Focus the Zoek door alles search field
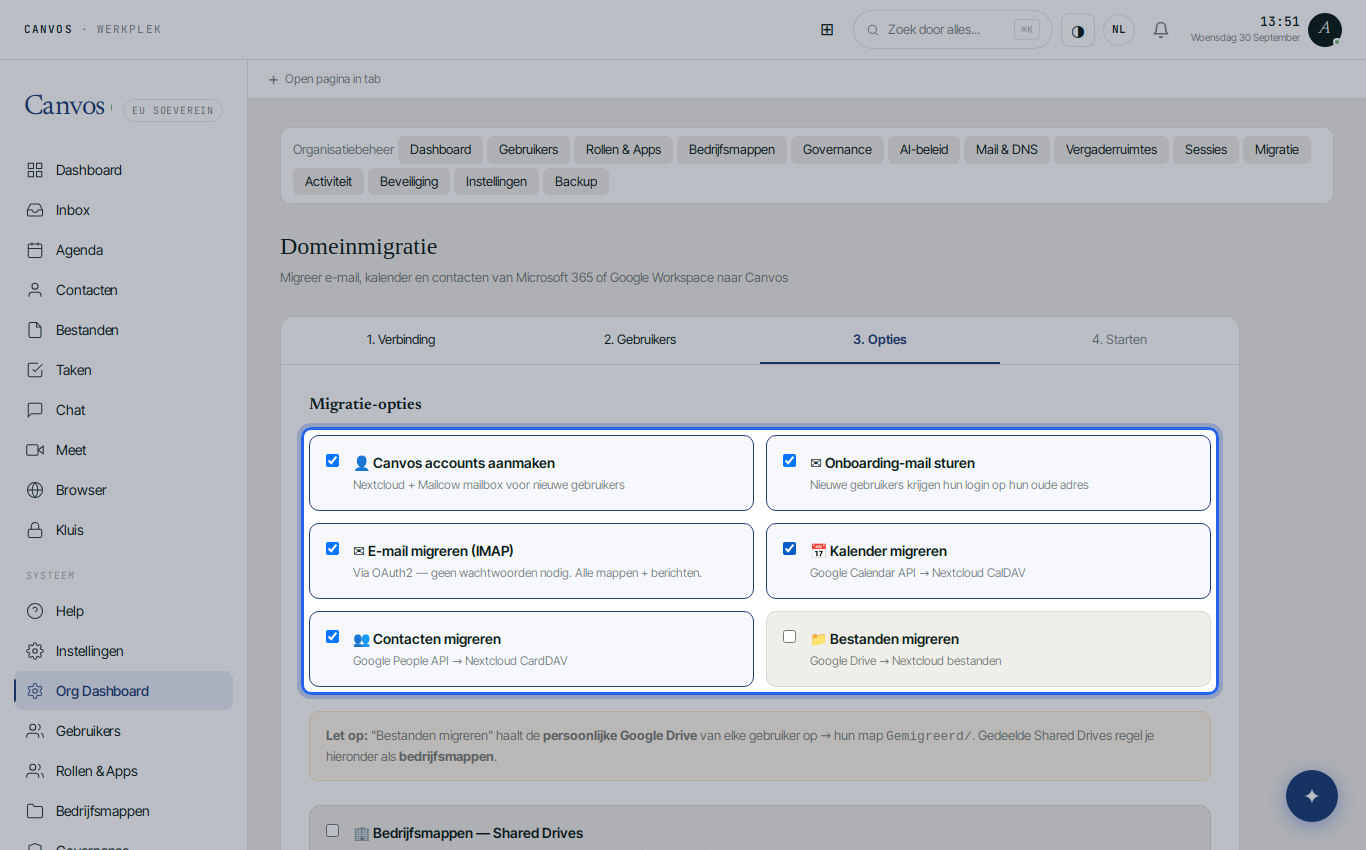This screenshot has width=1366, height=850. click(x=953, y=30)
